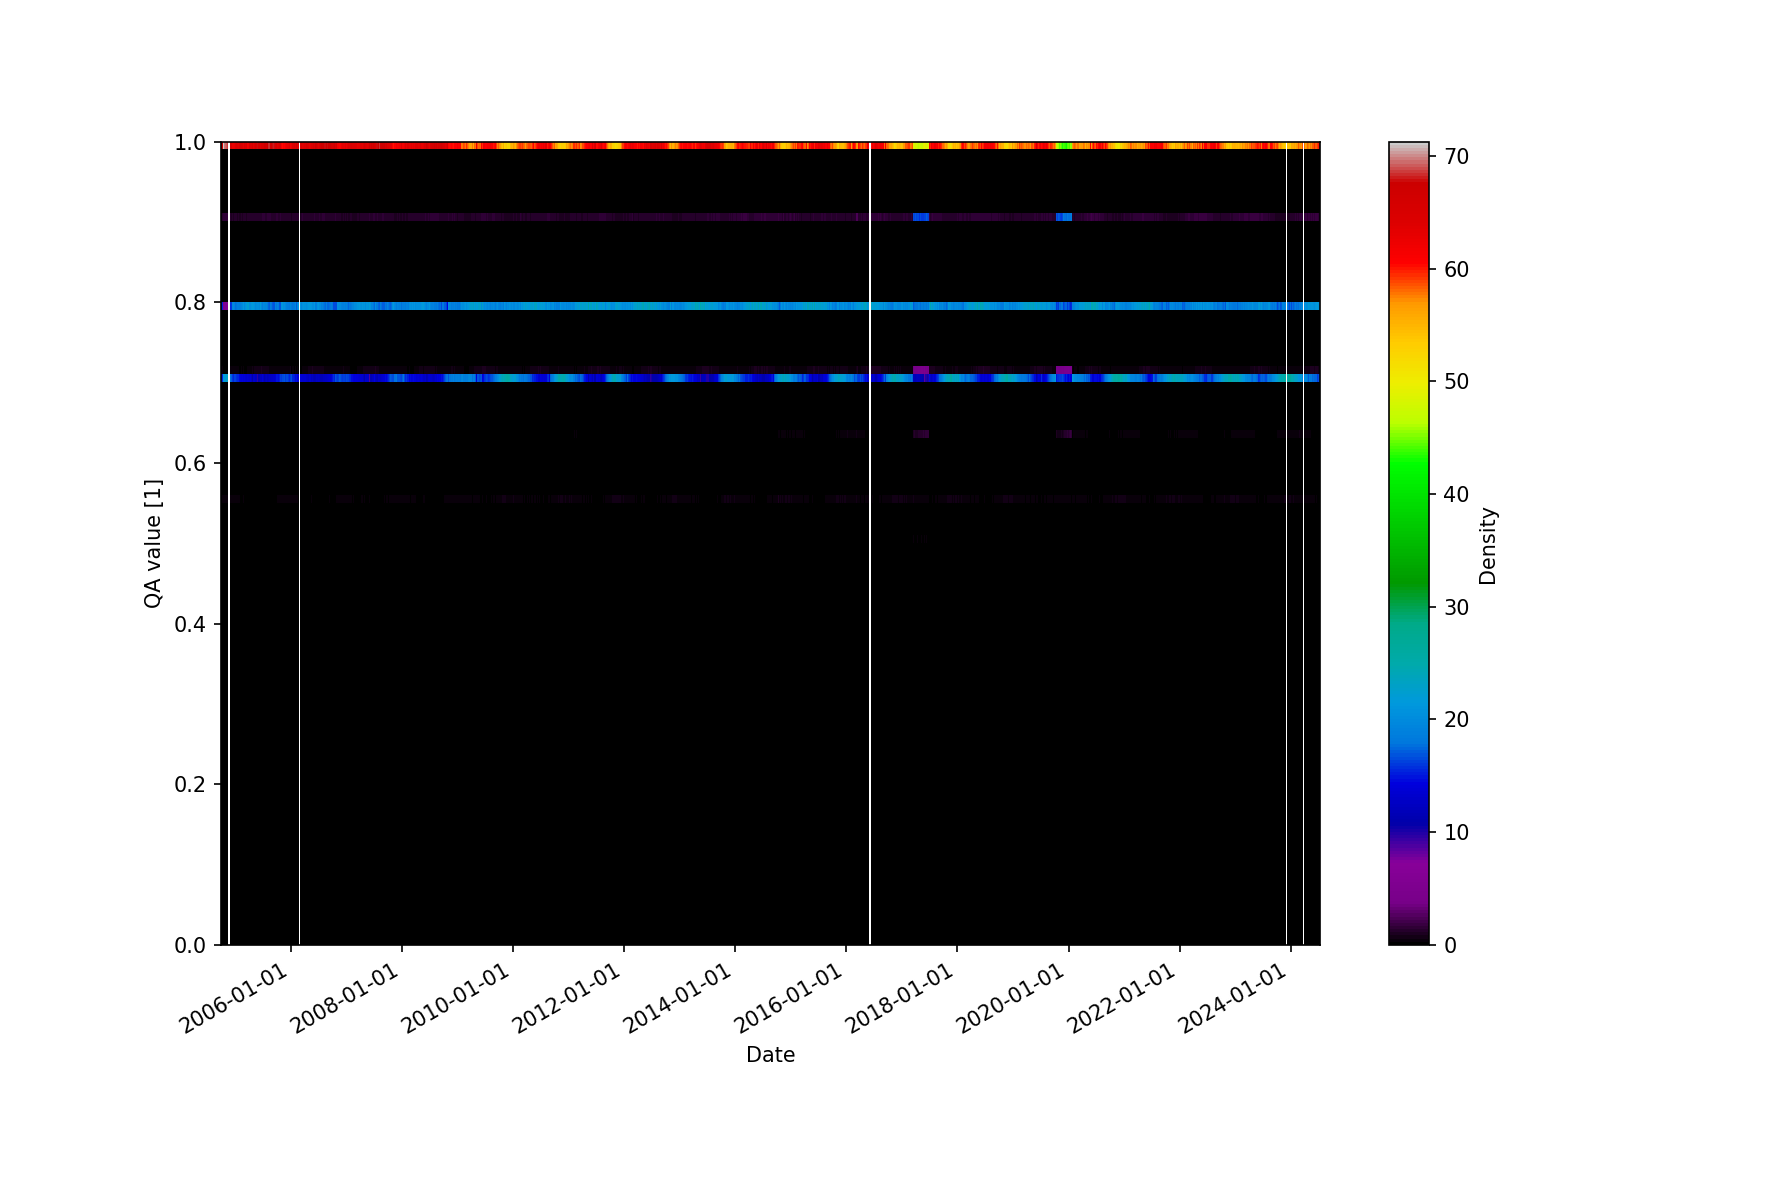The width and height of the screenshot is (1771, 1181).
Task: Click the 0.8 y-axis tick label
Action: click(x=190, y=303)
